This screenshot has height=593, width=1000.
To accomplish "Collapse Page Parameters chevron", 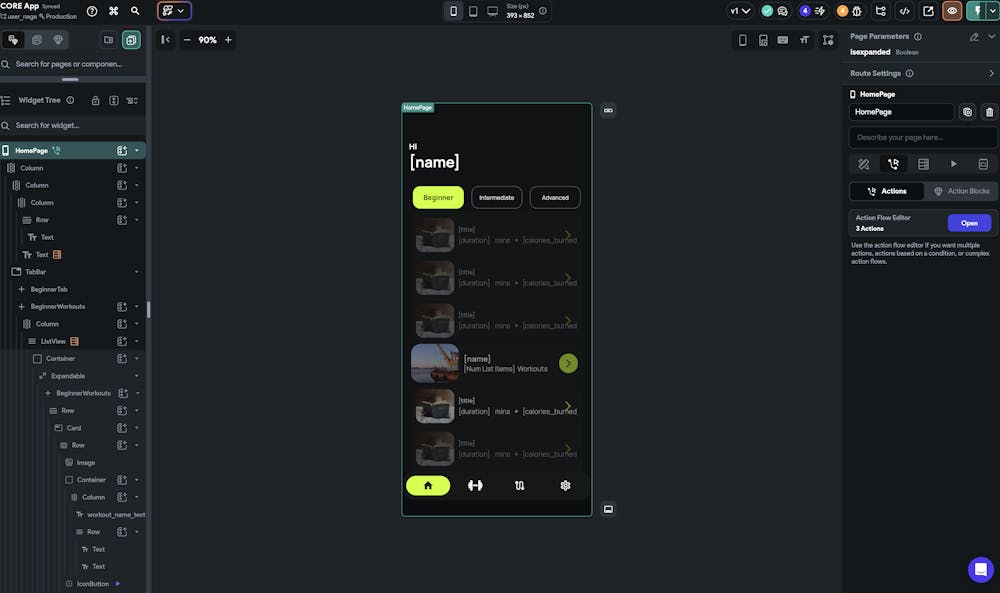I will tap(991, 36).
